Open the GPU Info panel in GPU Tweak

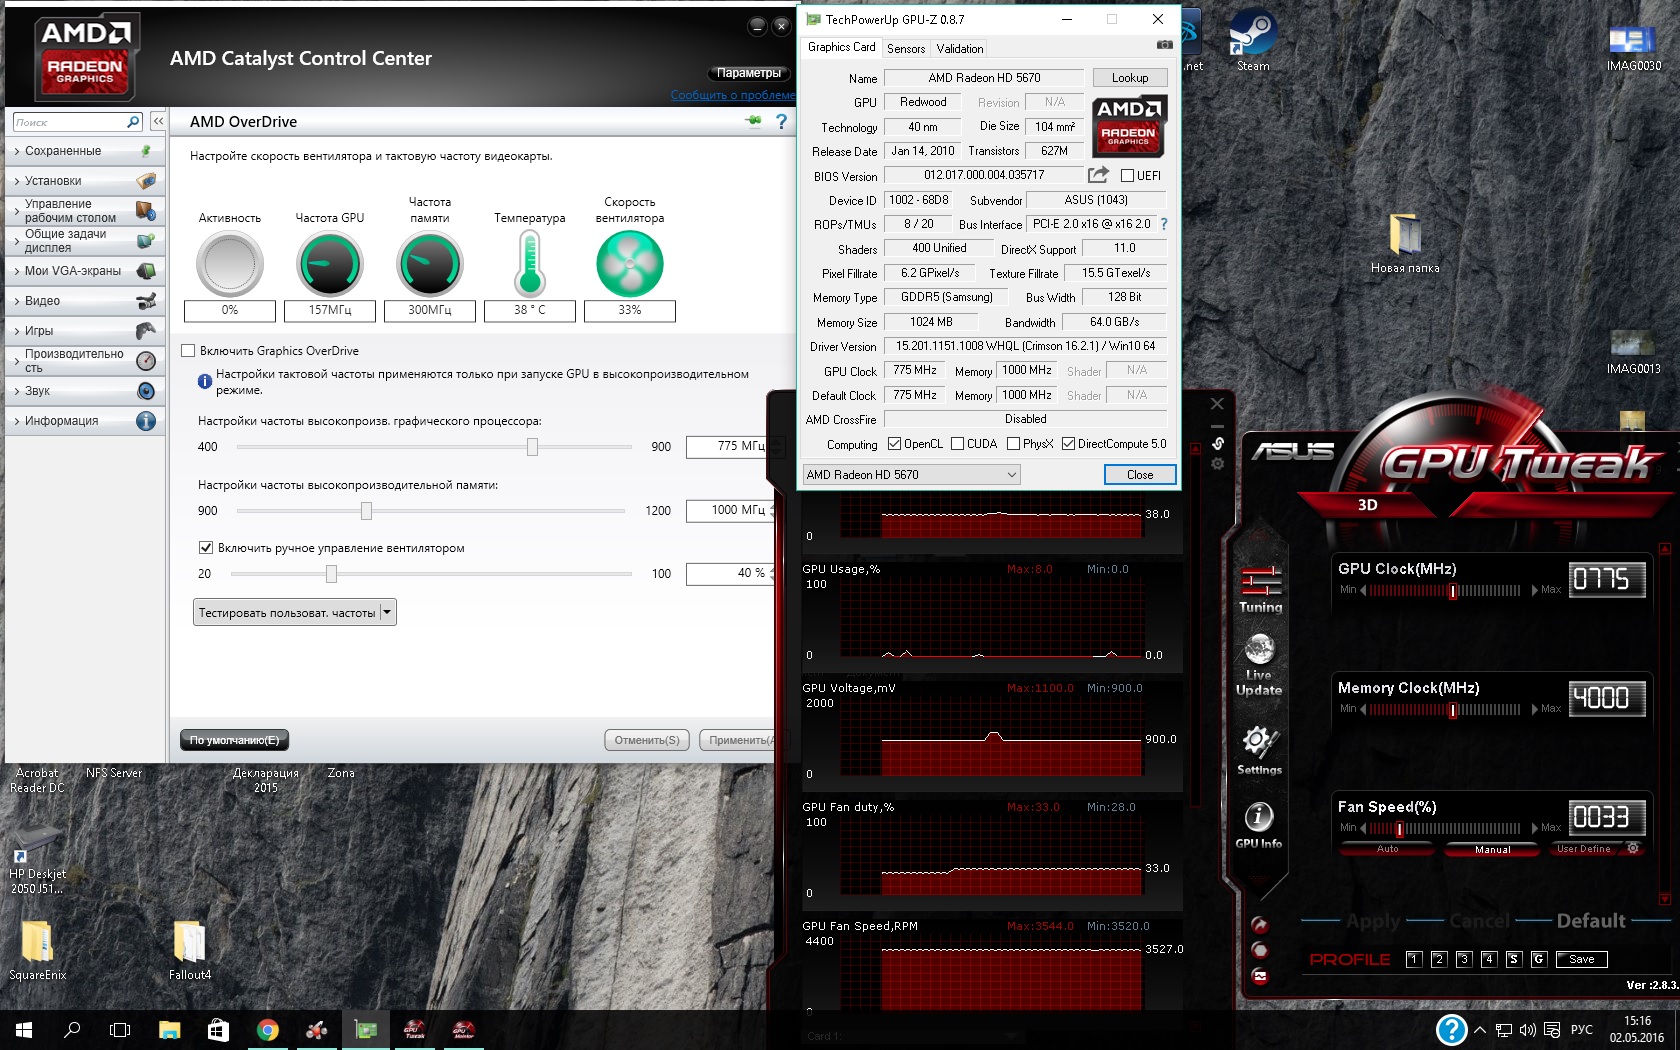point(1259,825)
